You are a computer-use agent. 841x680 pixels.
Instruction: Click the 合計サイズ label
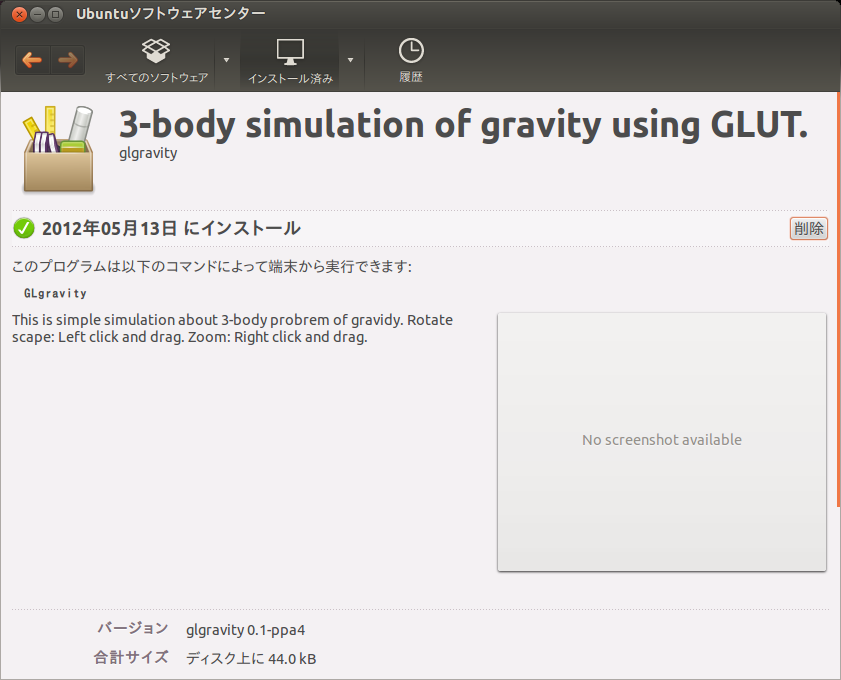point(131,657)
